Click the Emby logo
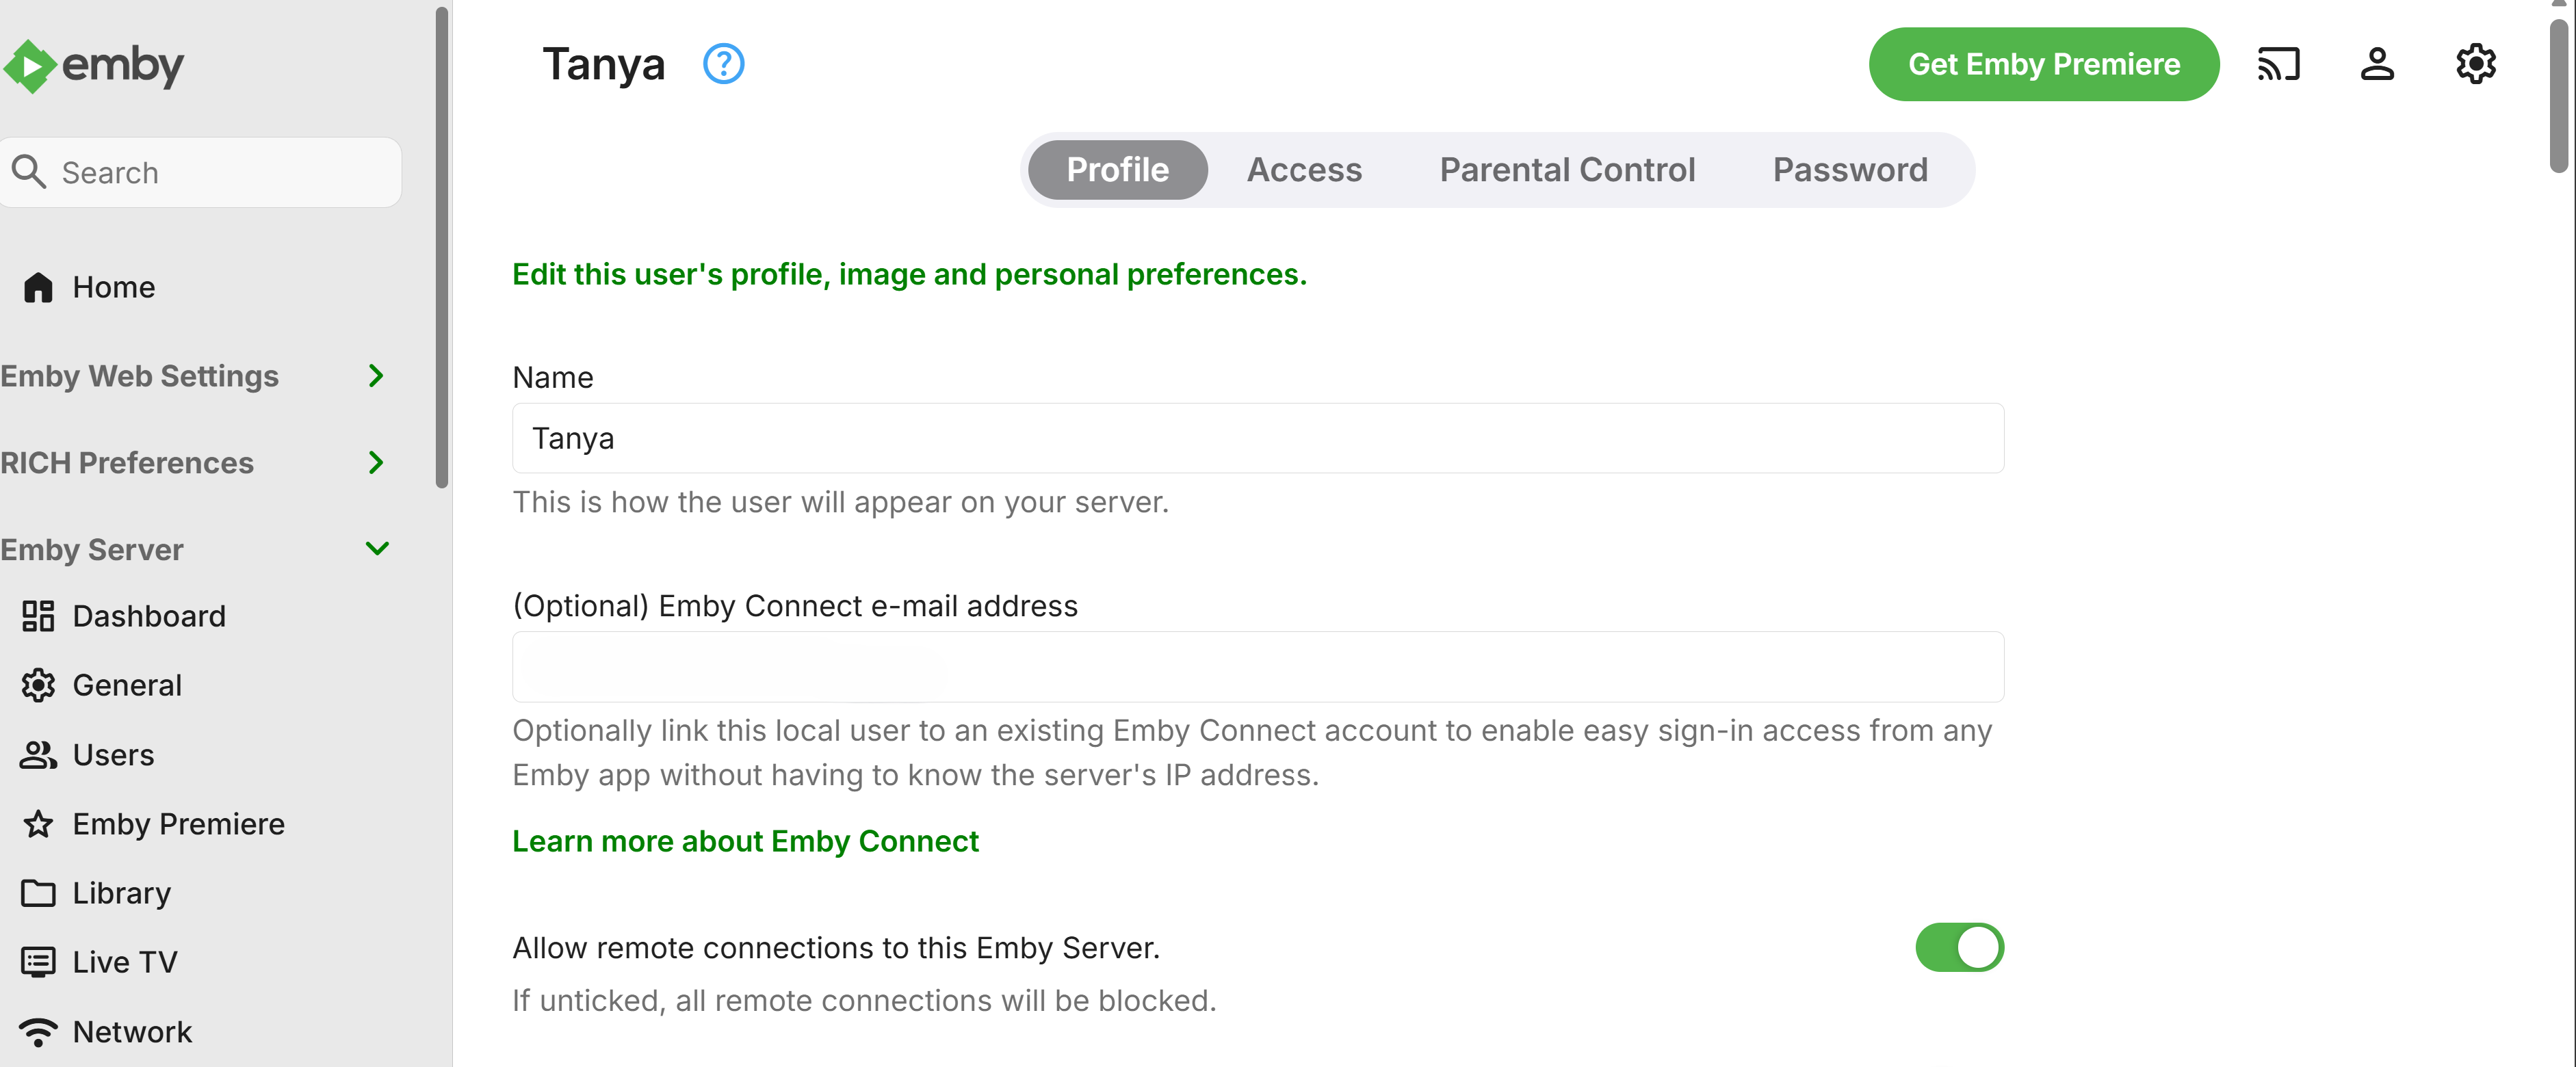Image resolution: width=2576 pixels, height=1067 pixels. (x=95, y=66)
